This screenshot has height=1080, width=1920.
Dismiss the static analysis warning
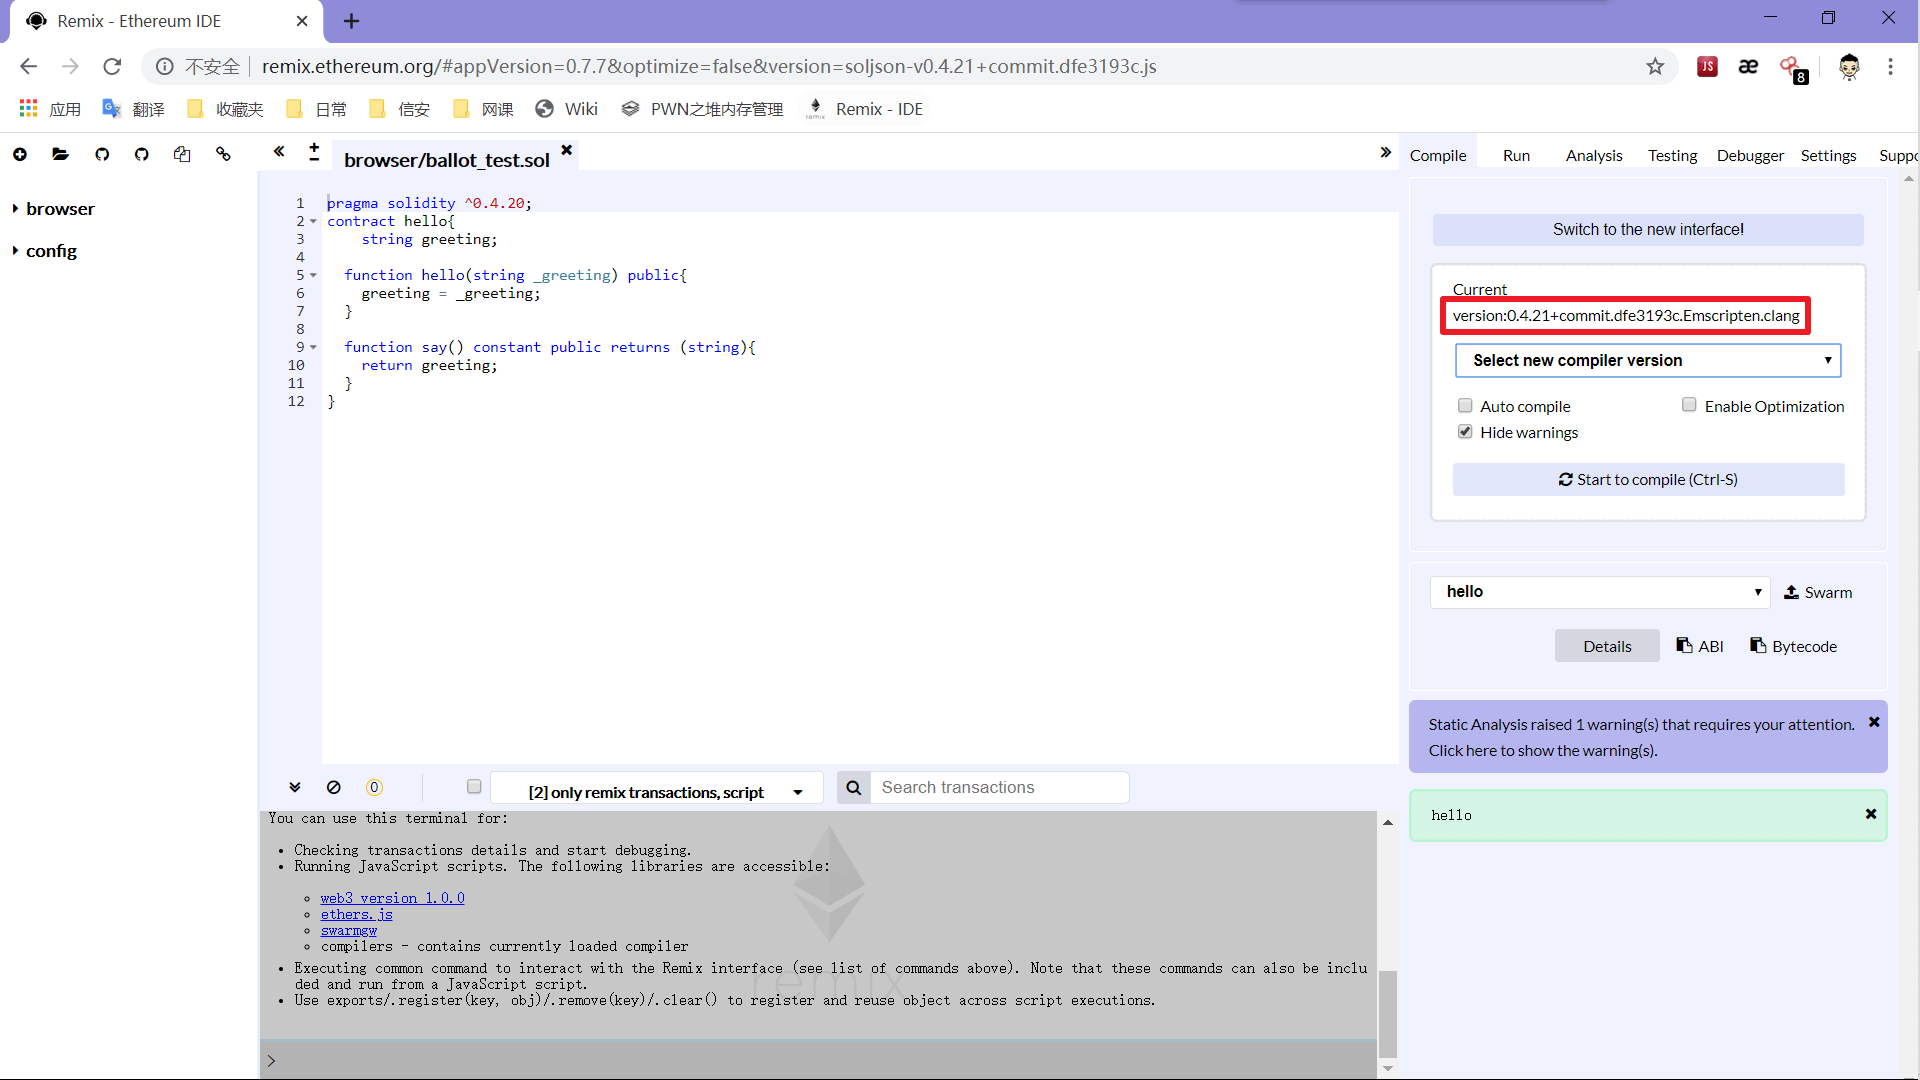pyautogui.click(x=1874, y=722)
